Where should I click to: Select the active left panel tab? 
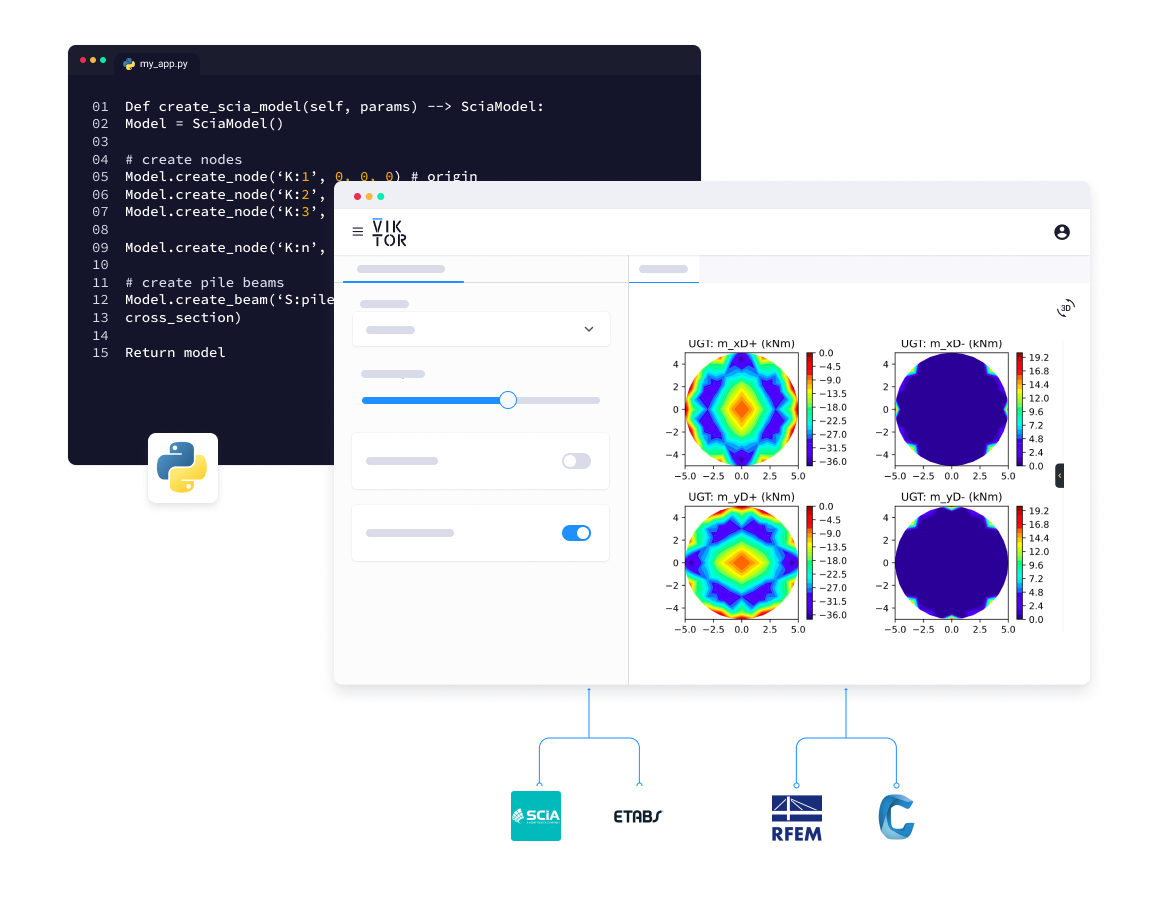(401, 269)
